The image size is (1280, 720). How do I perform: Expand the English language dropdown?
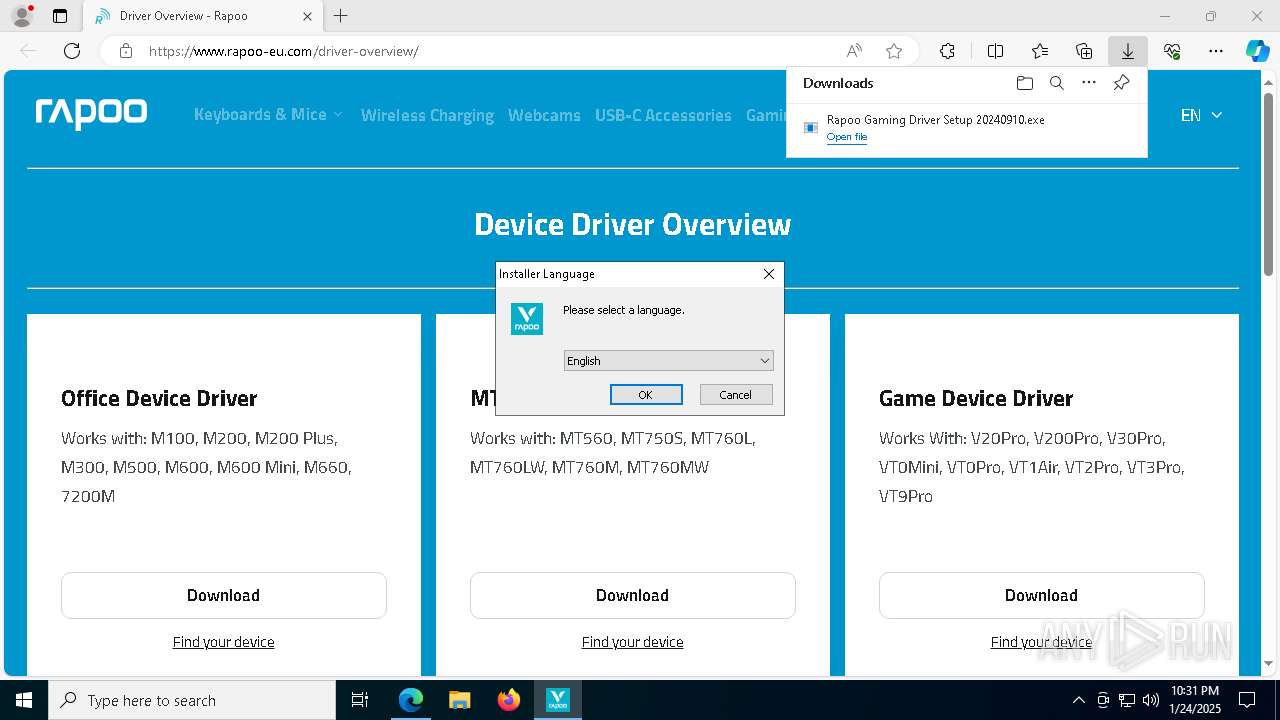[x=668, y=361]
